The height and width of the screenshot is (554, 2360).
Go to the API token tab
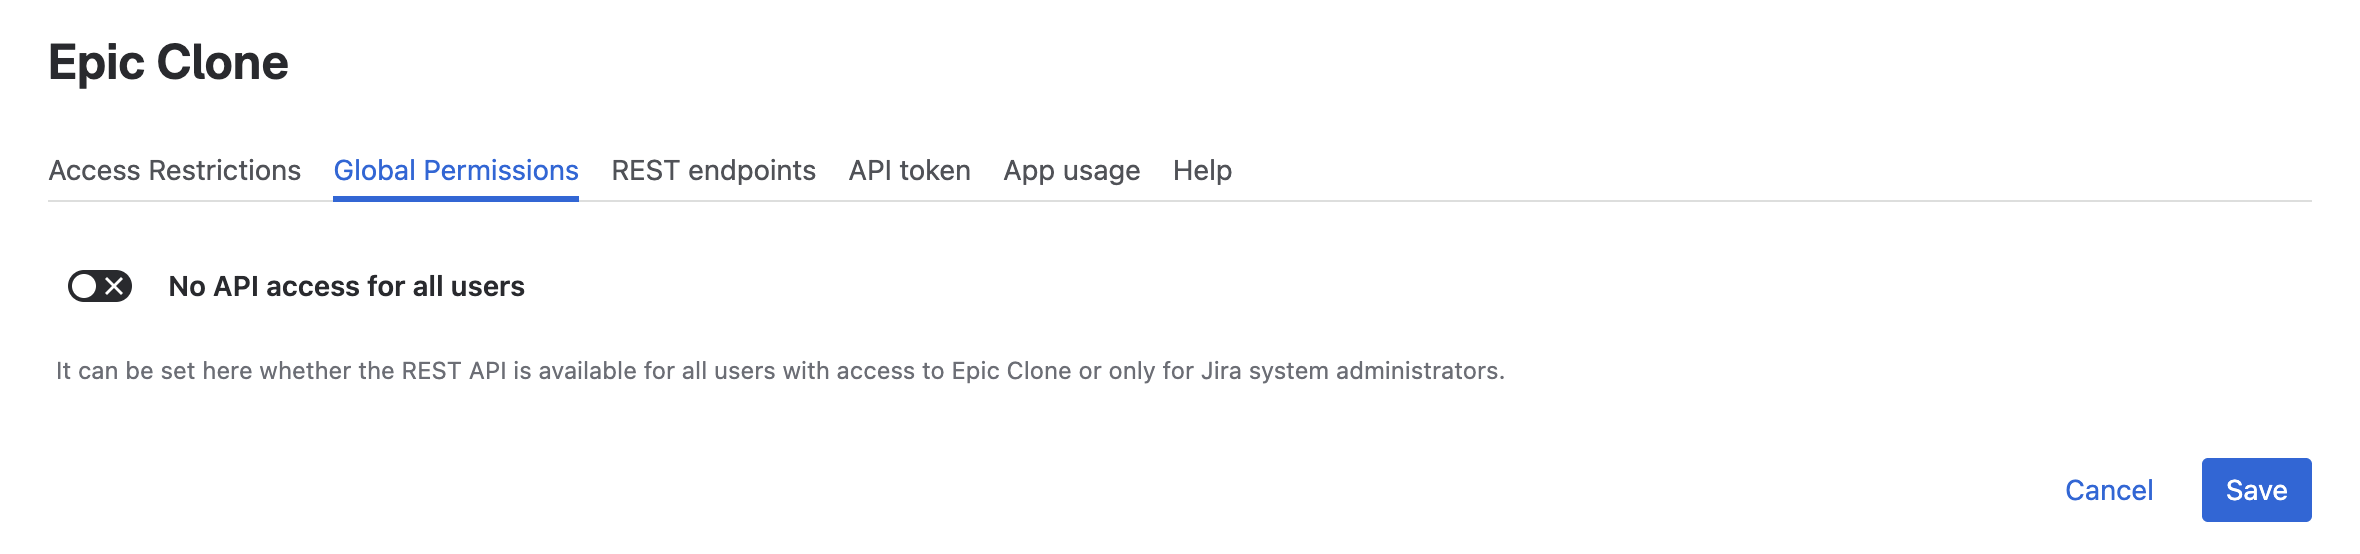point(909,171)
